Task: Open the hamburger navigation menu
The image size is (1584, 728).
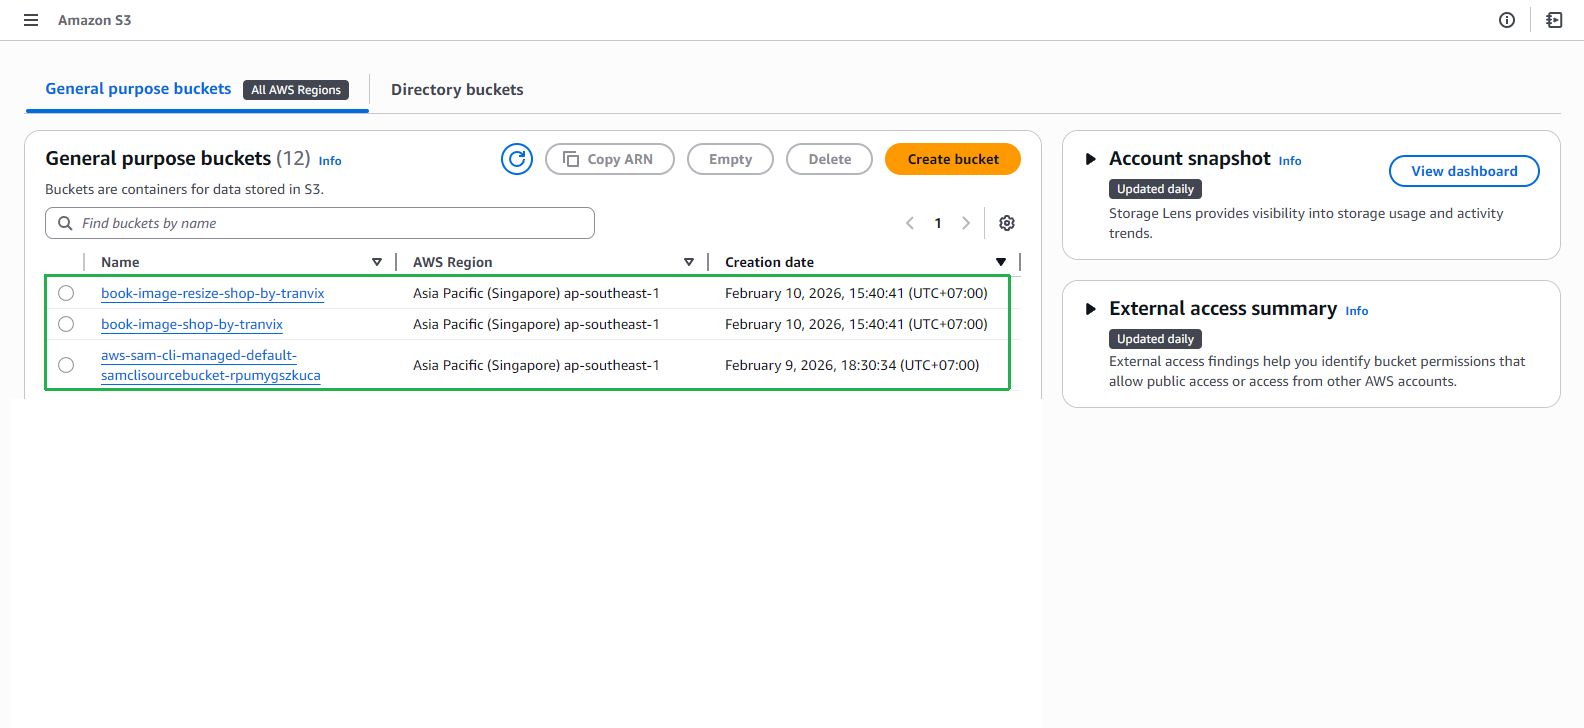Action: coord(31,20)
